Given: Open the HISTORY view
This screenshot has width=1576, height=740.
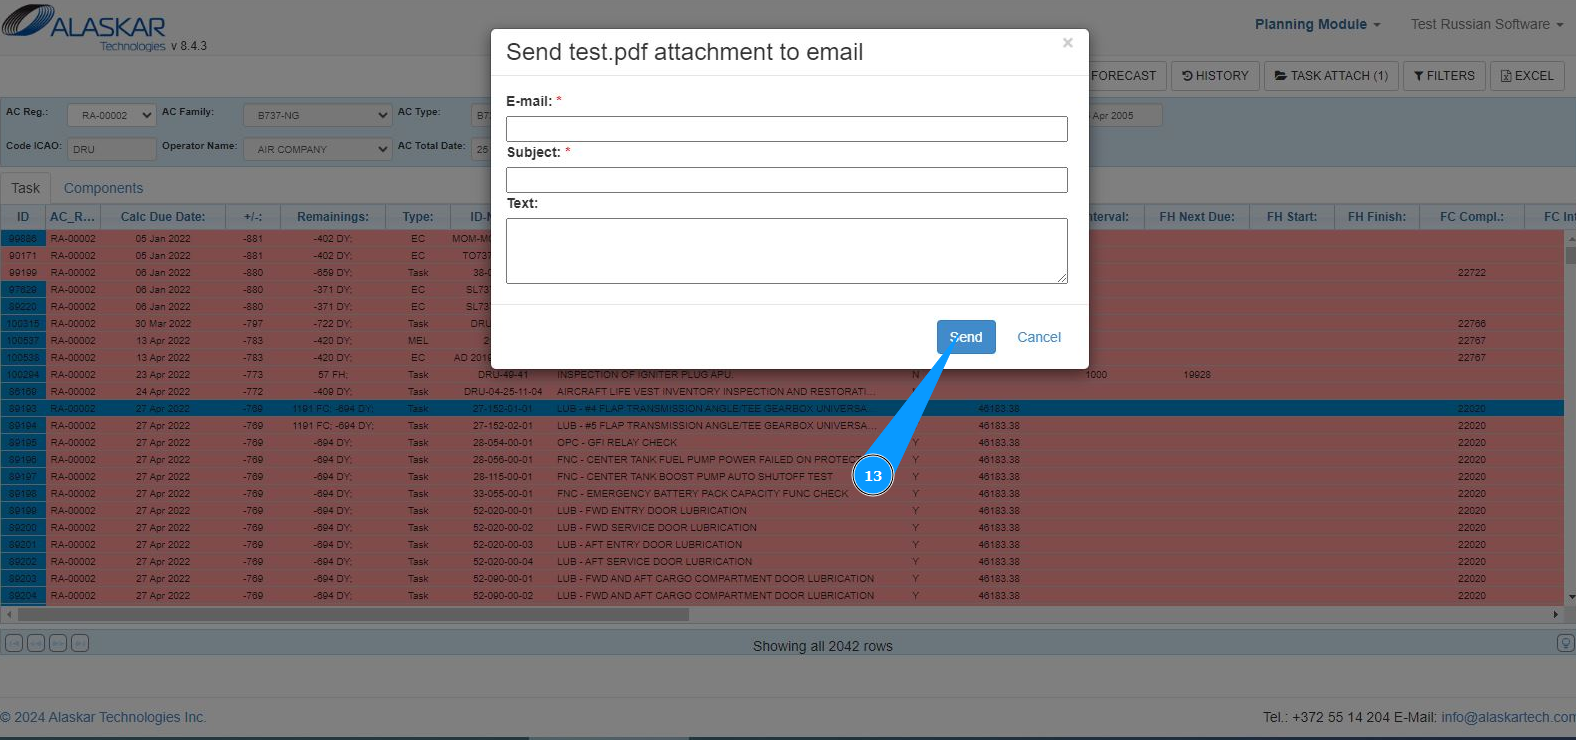Looking at the screenshot, I should tap(1215, 76).
